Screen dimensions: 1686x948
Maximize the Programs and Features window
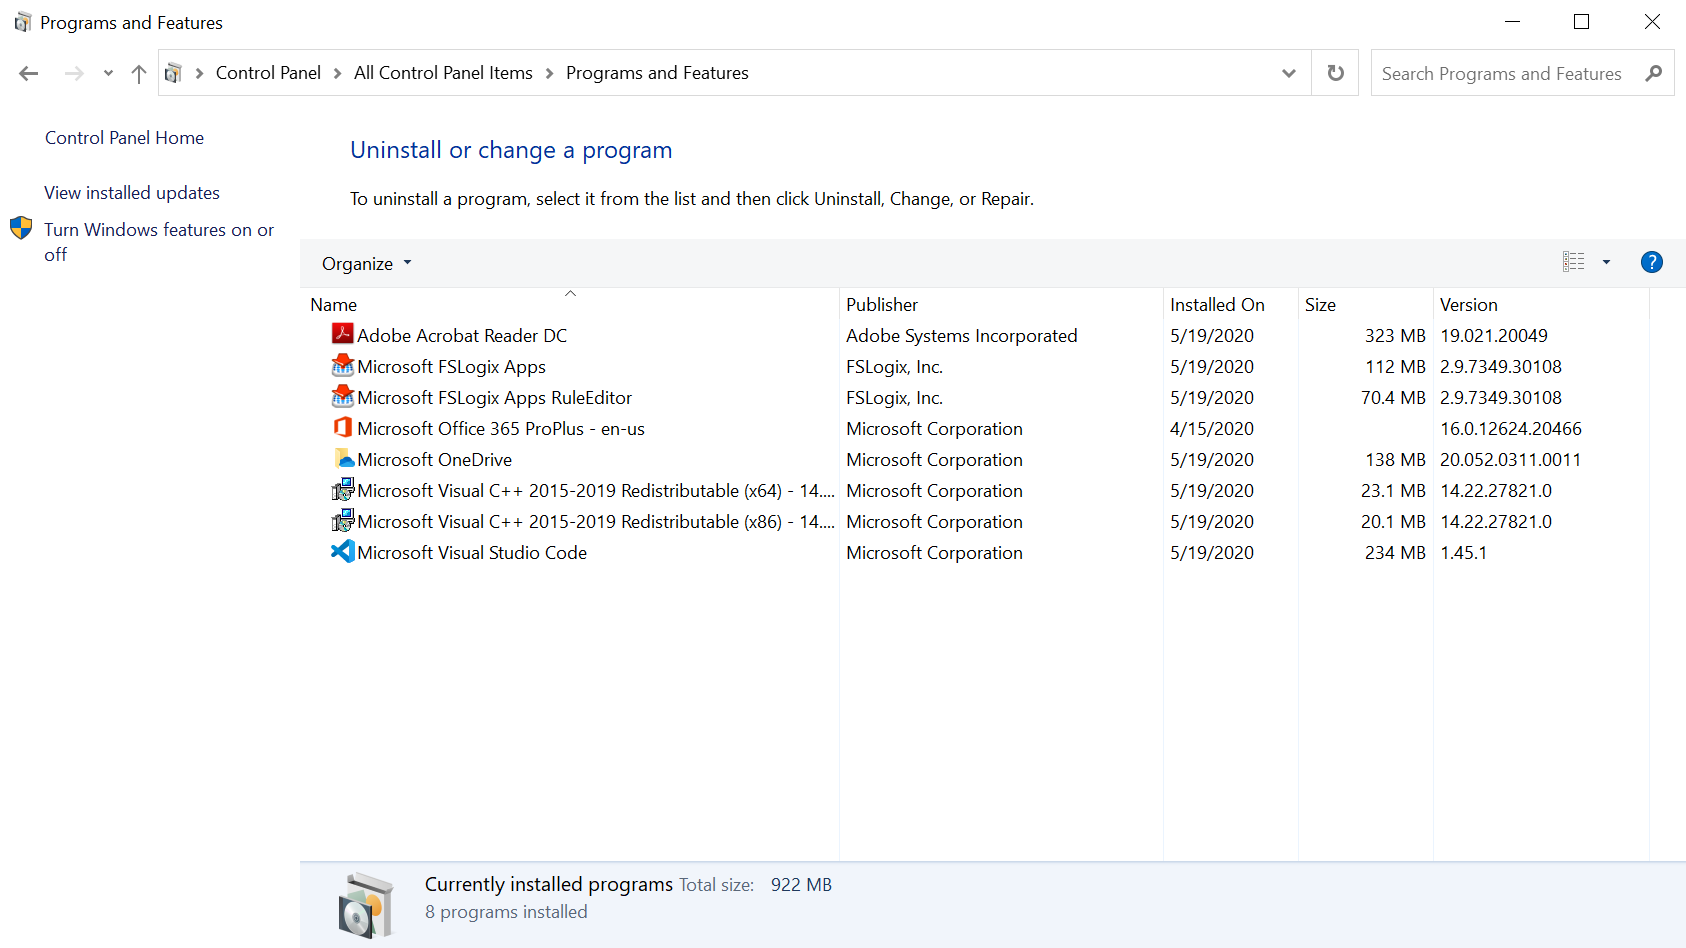click(1581, 22)
